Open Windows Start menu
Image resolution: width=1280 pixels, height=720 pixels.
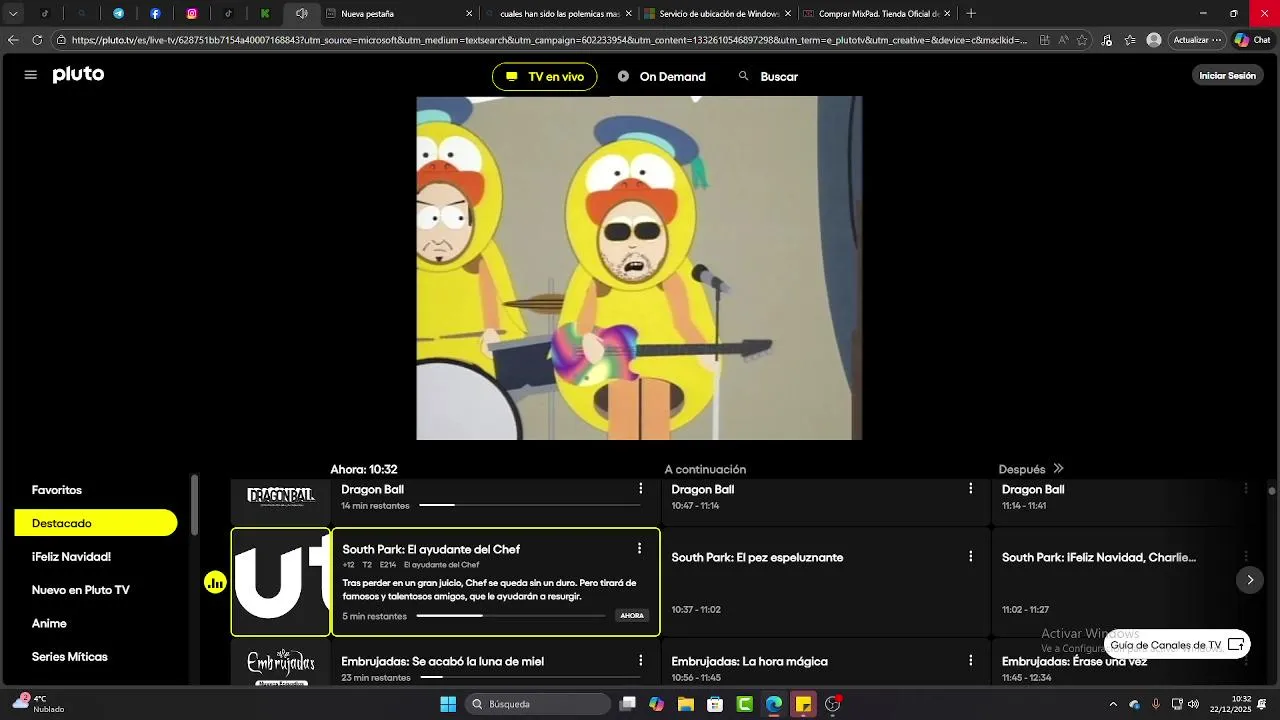point(448,704)
